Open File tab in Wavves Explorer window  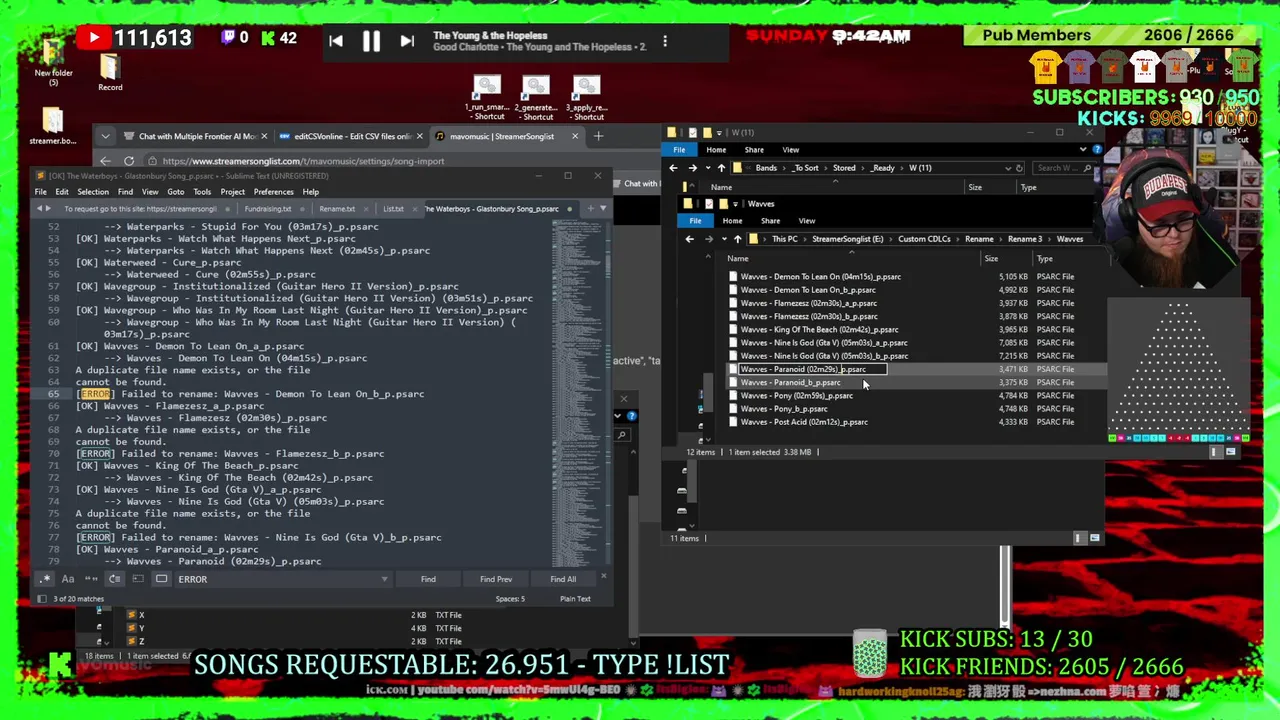tap(695, 221)
